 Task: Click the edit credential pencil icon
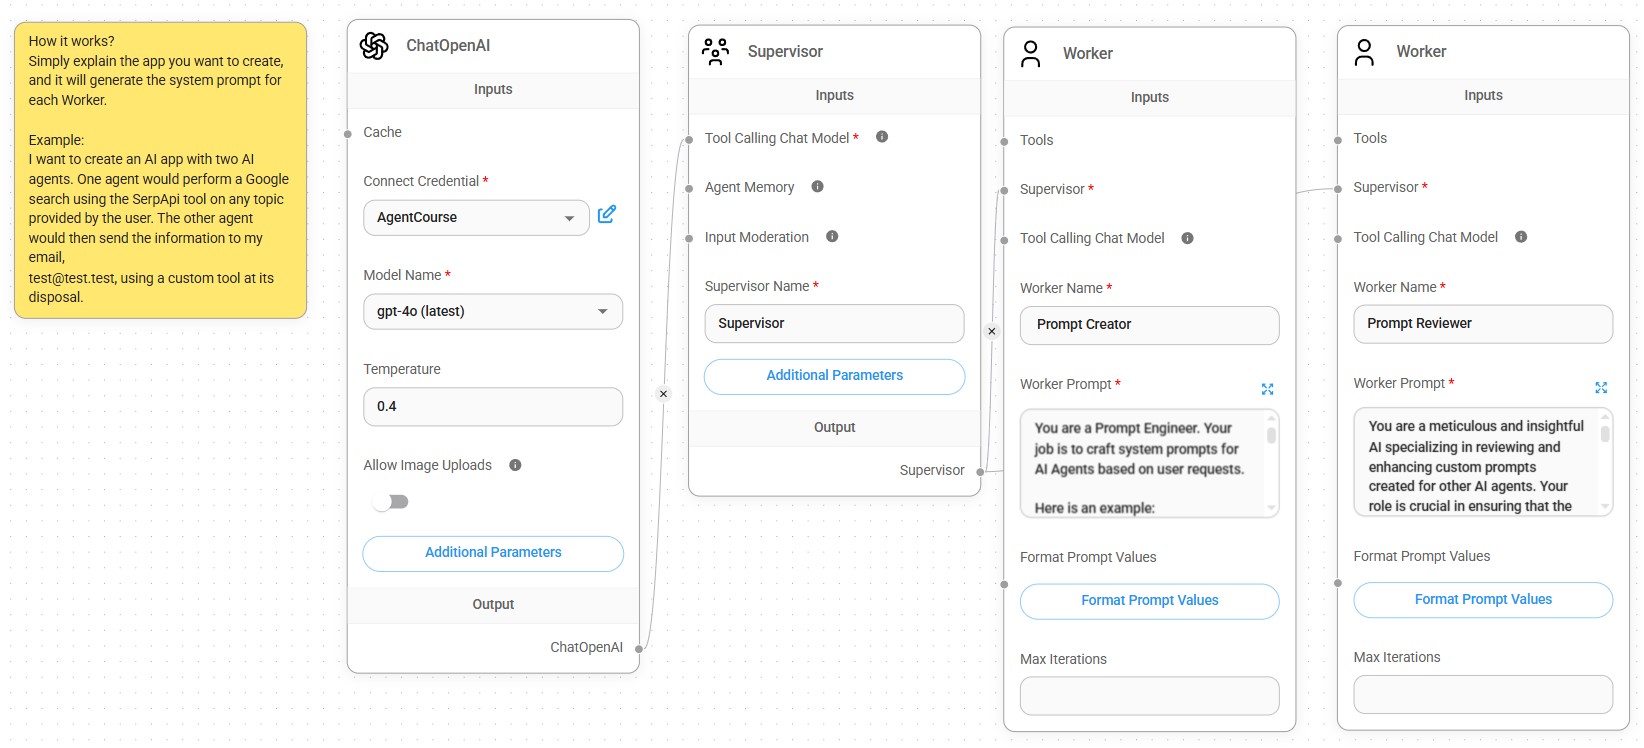click(x=606, y=215)
